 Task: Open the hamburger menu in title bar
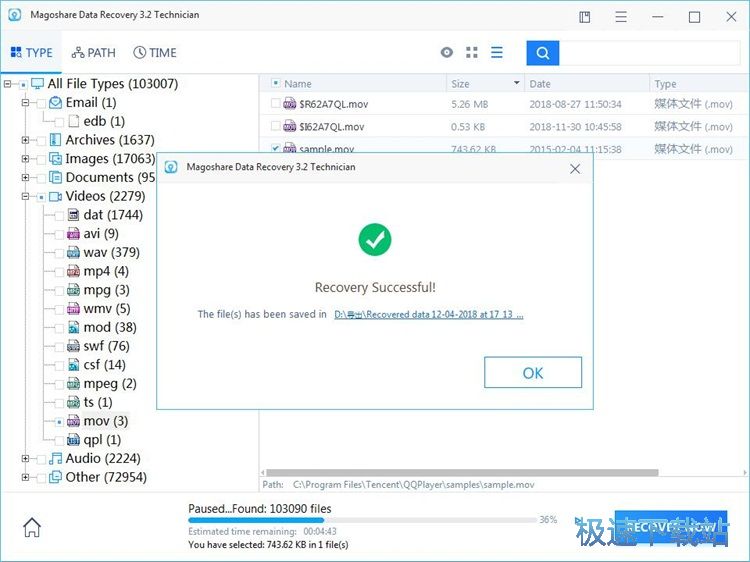point(621,17)
